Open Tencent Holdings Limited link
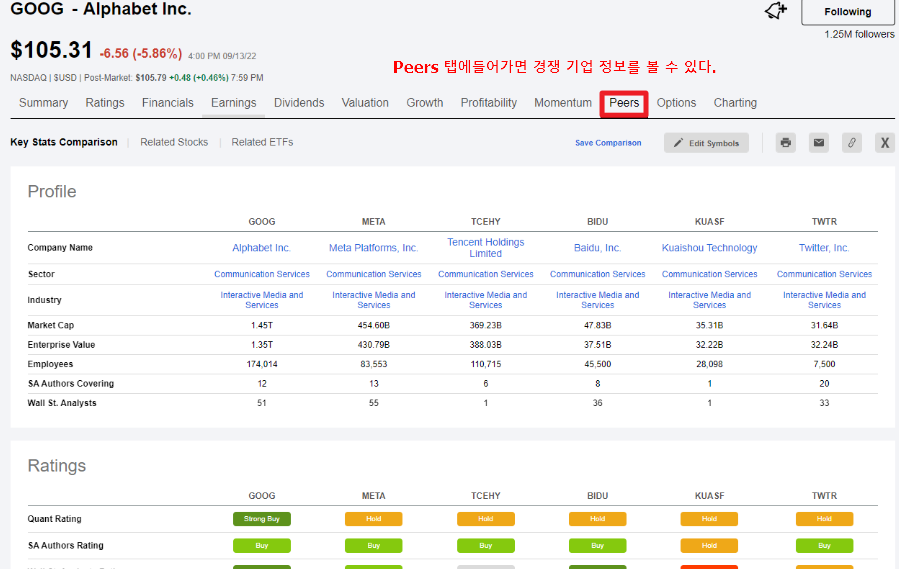 coord(486,248)
